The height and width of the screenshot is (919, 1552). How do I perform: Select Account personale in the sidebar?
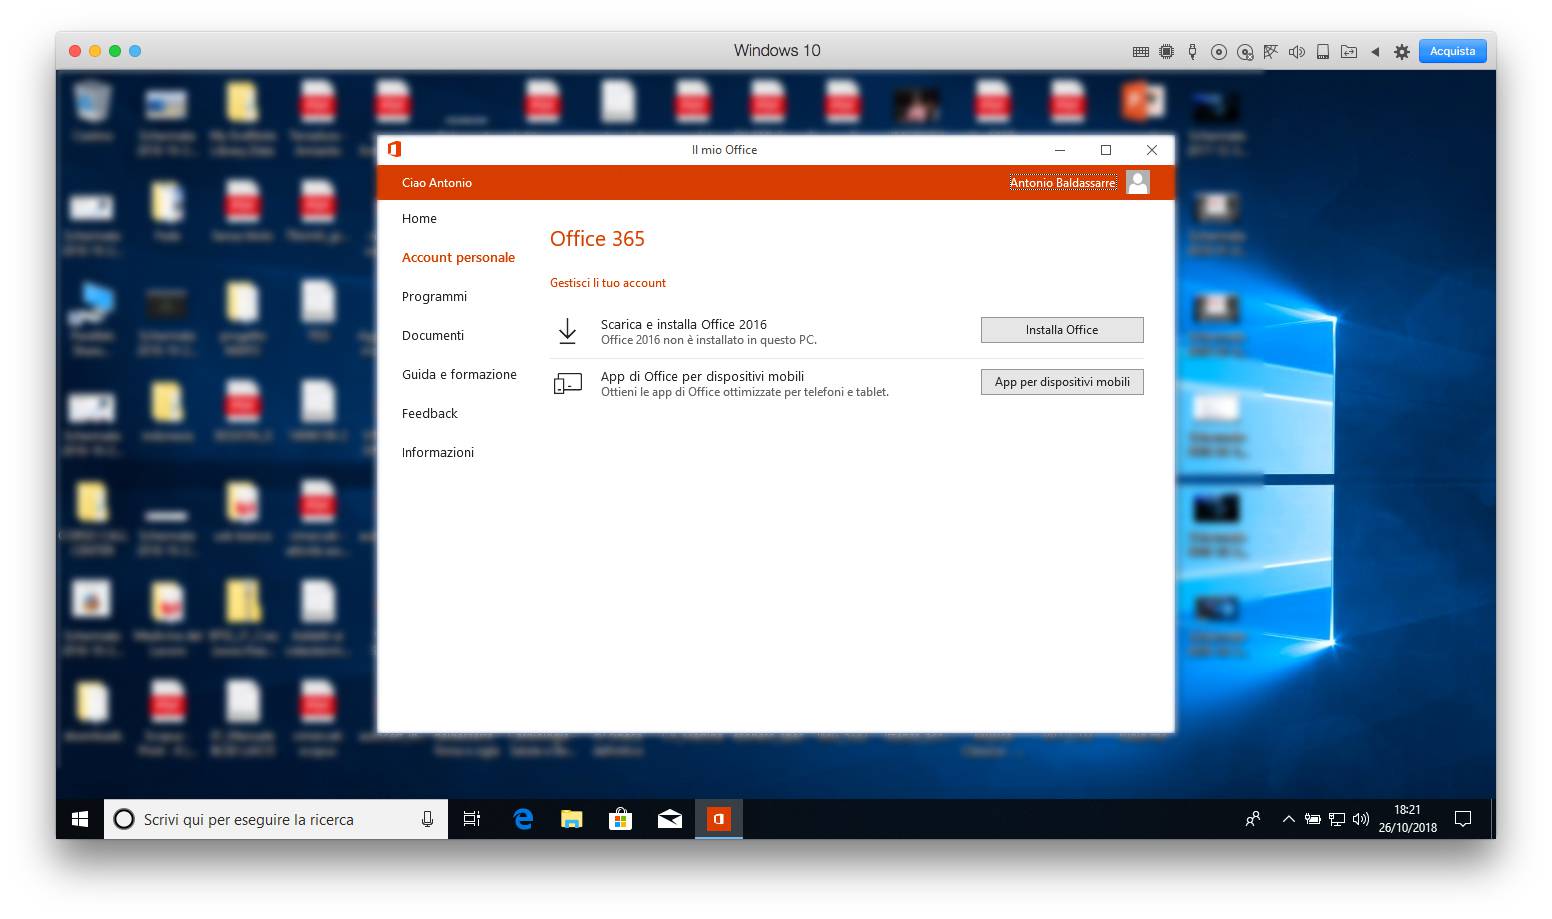point(458,258)
